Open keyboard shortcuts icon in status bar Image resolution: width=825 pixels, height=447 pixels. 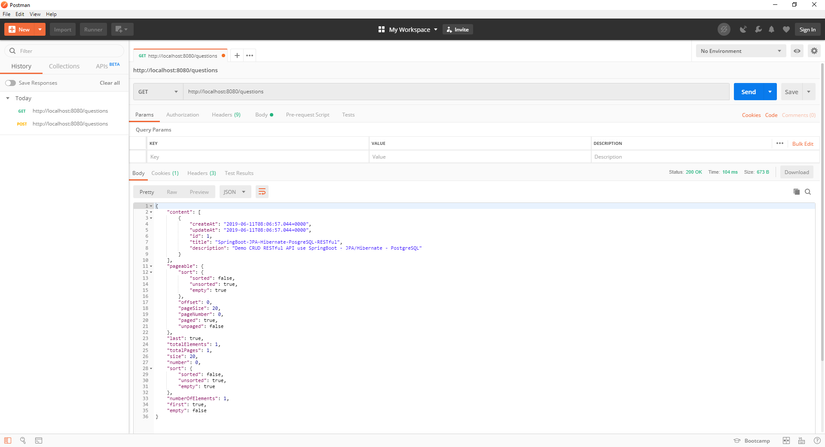801,441
